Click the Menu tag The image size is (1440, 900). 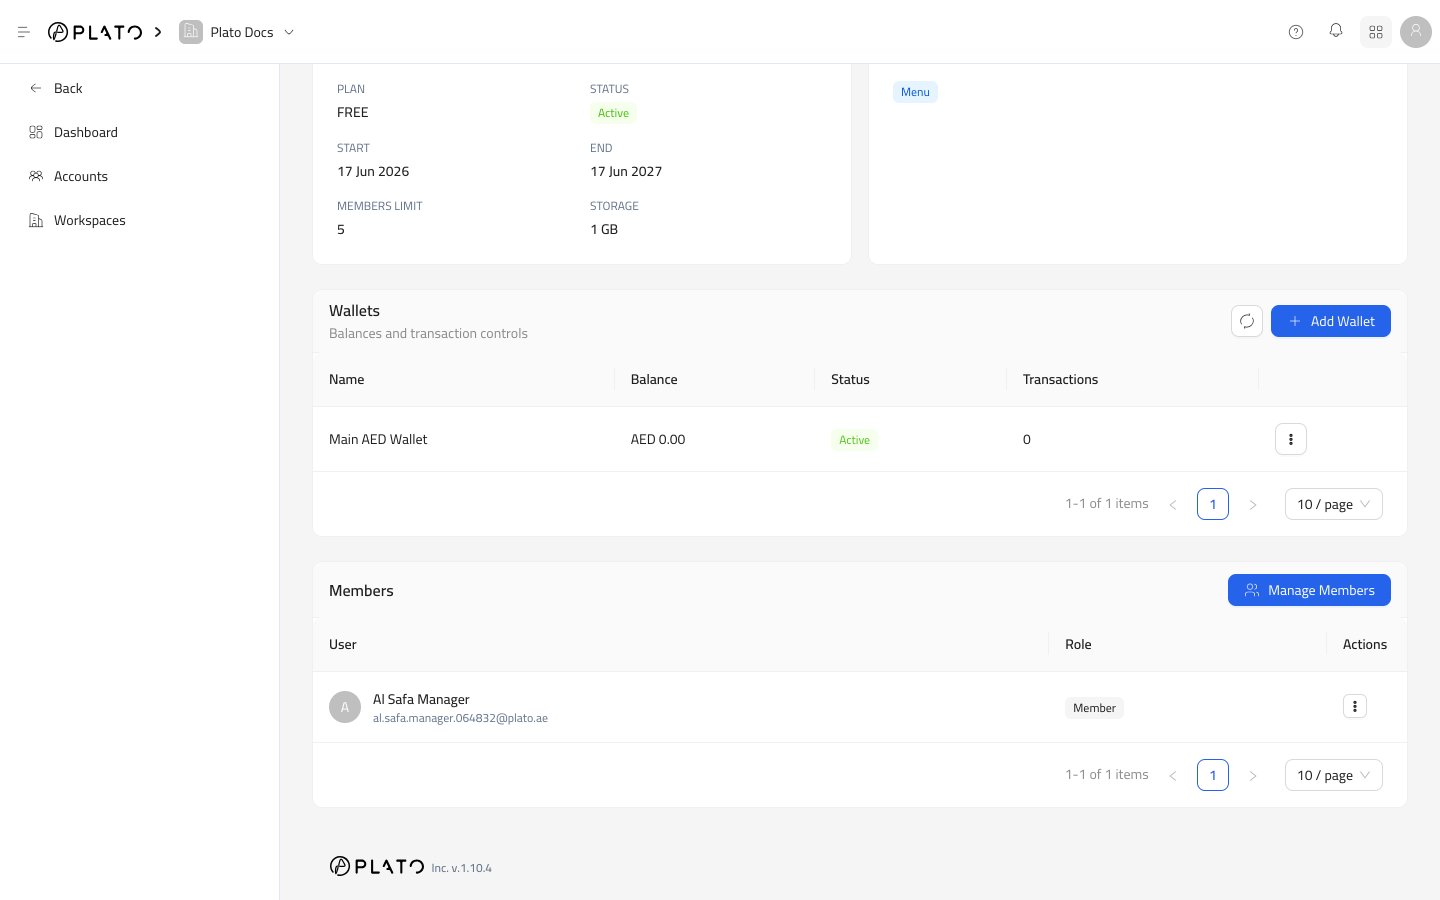915,92
